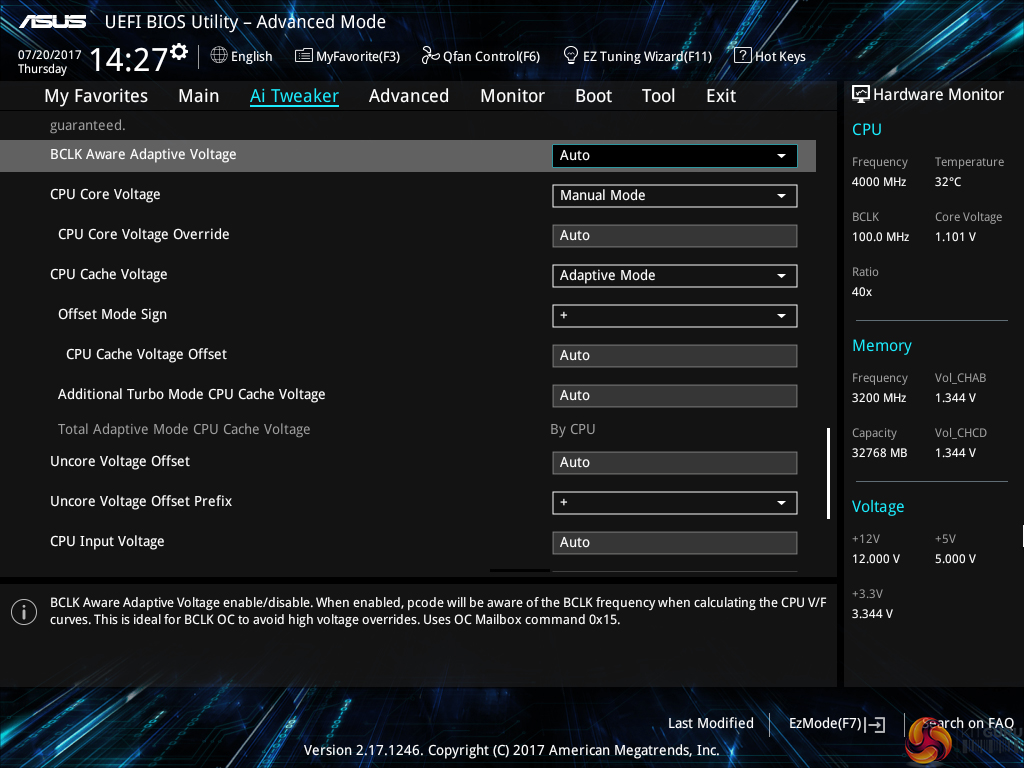The image size is (1024, 768).
Task: Open the Hot Keys question mark icon
Action: [742, 56]
